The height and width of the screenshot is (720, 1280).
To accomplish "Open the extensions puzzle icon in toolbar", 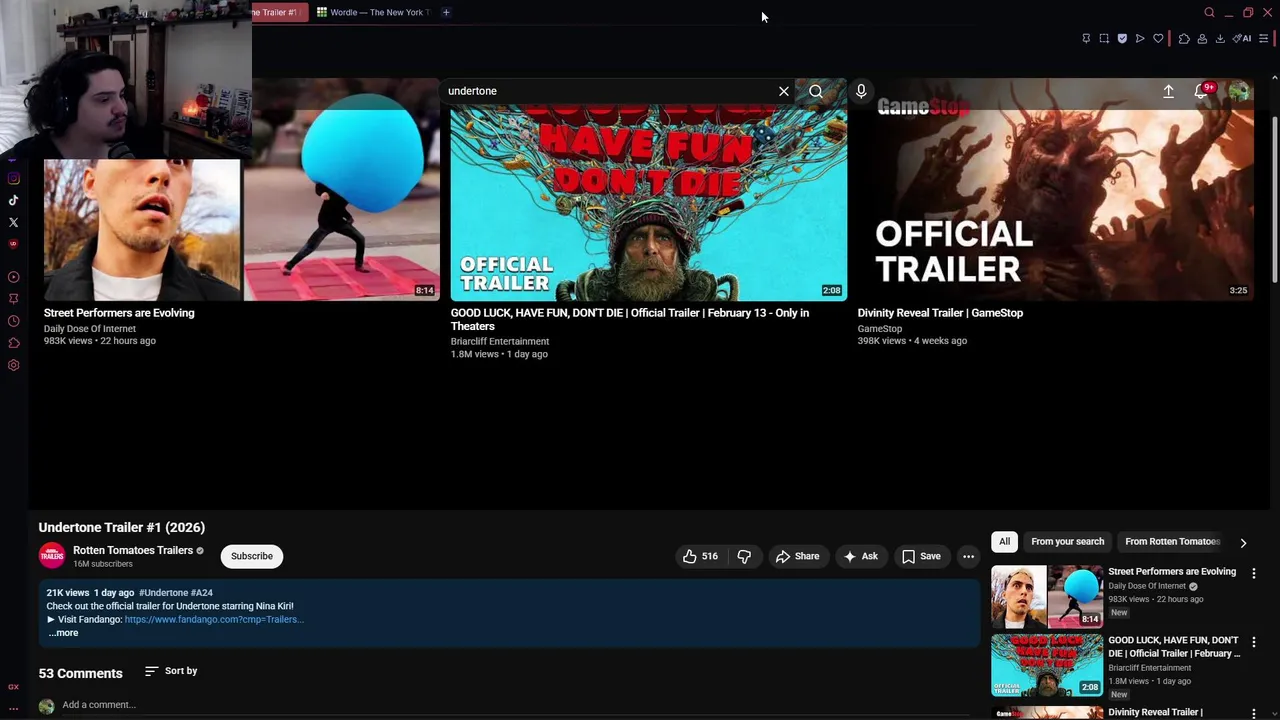I will pyautogui.click(x=1184, y=39).
